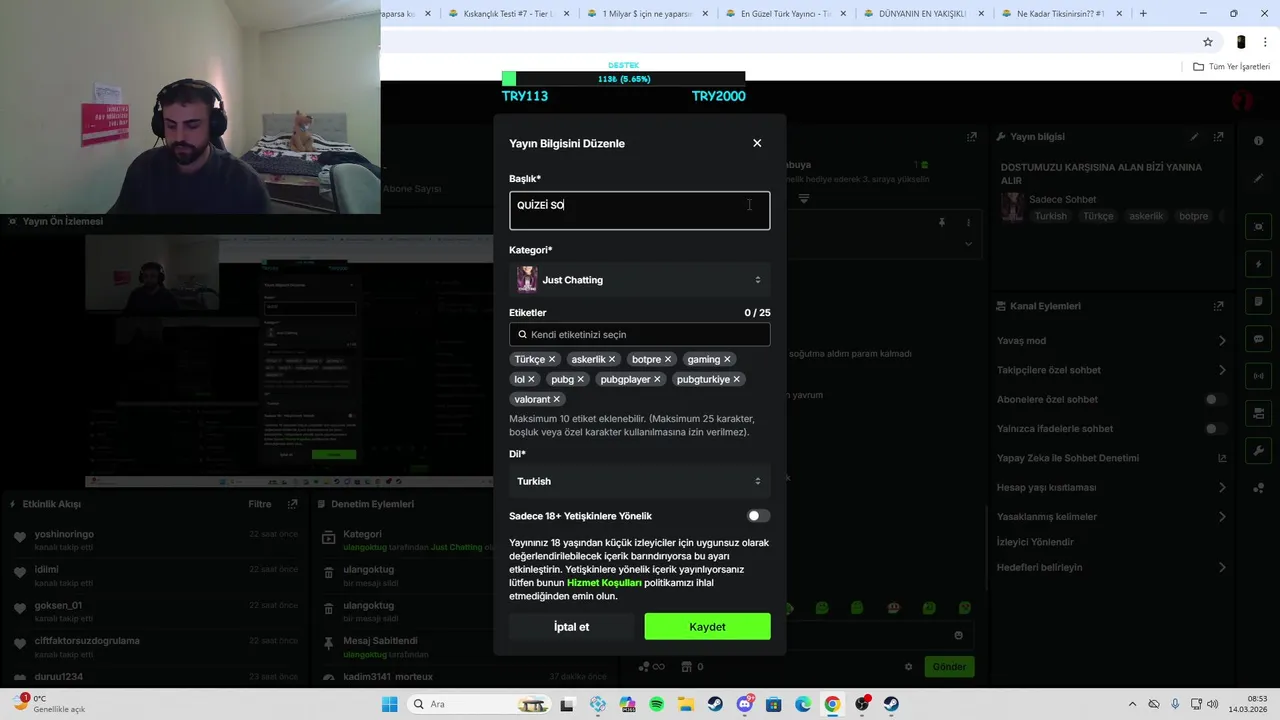The image size is (1280, 720).
Task: Click the lightning bolt icon in right sidebar
Action: [1258, 265]
